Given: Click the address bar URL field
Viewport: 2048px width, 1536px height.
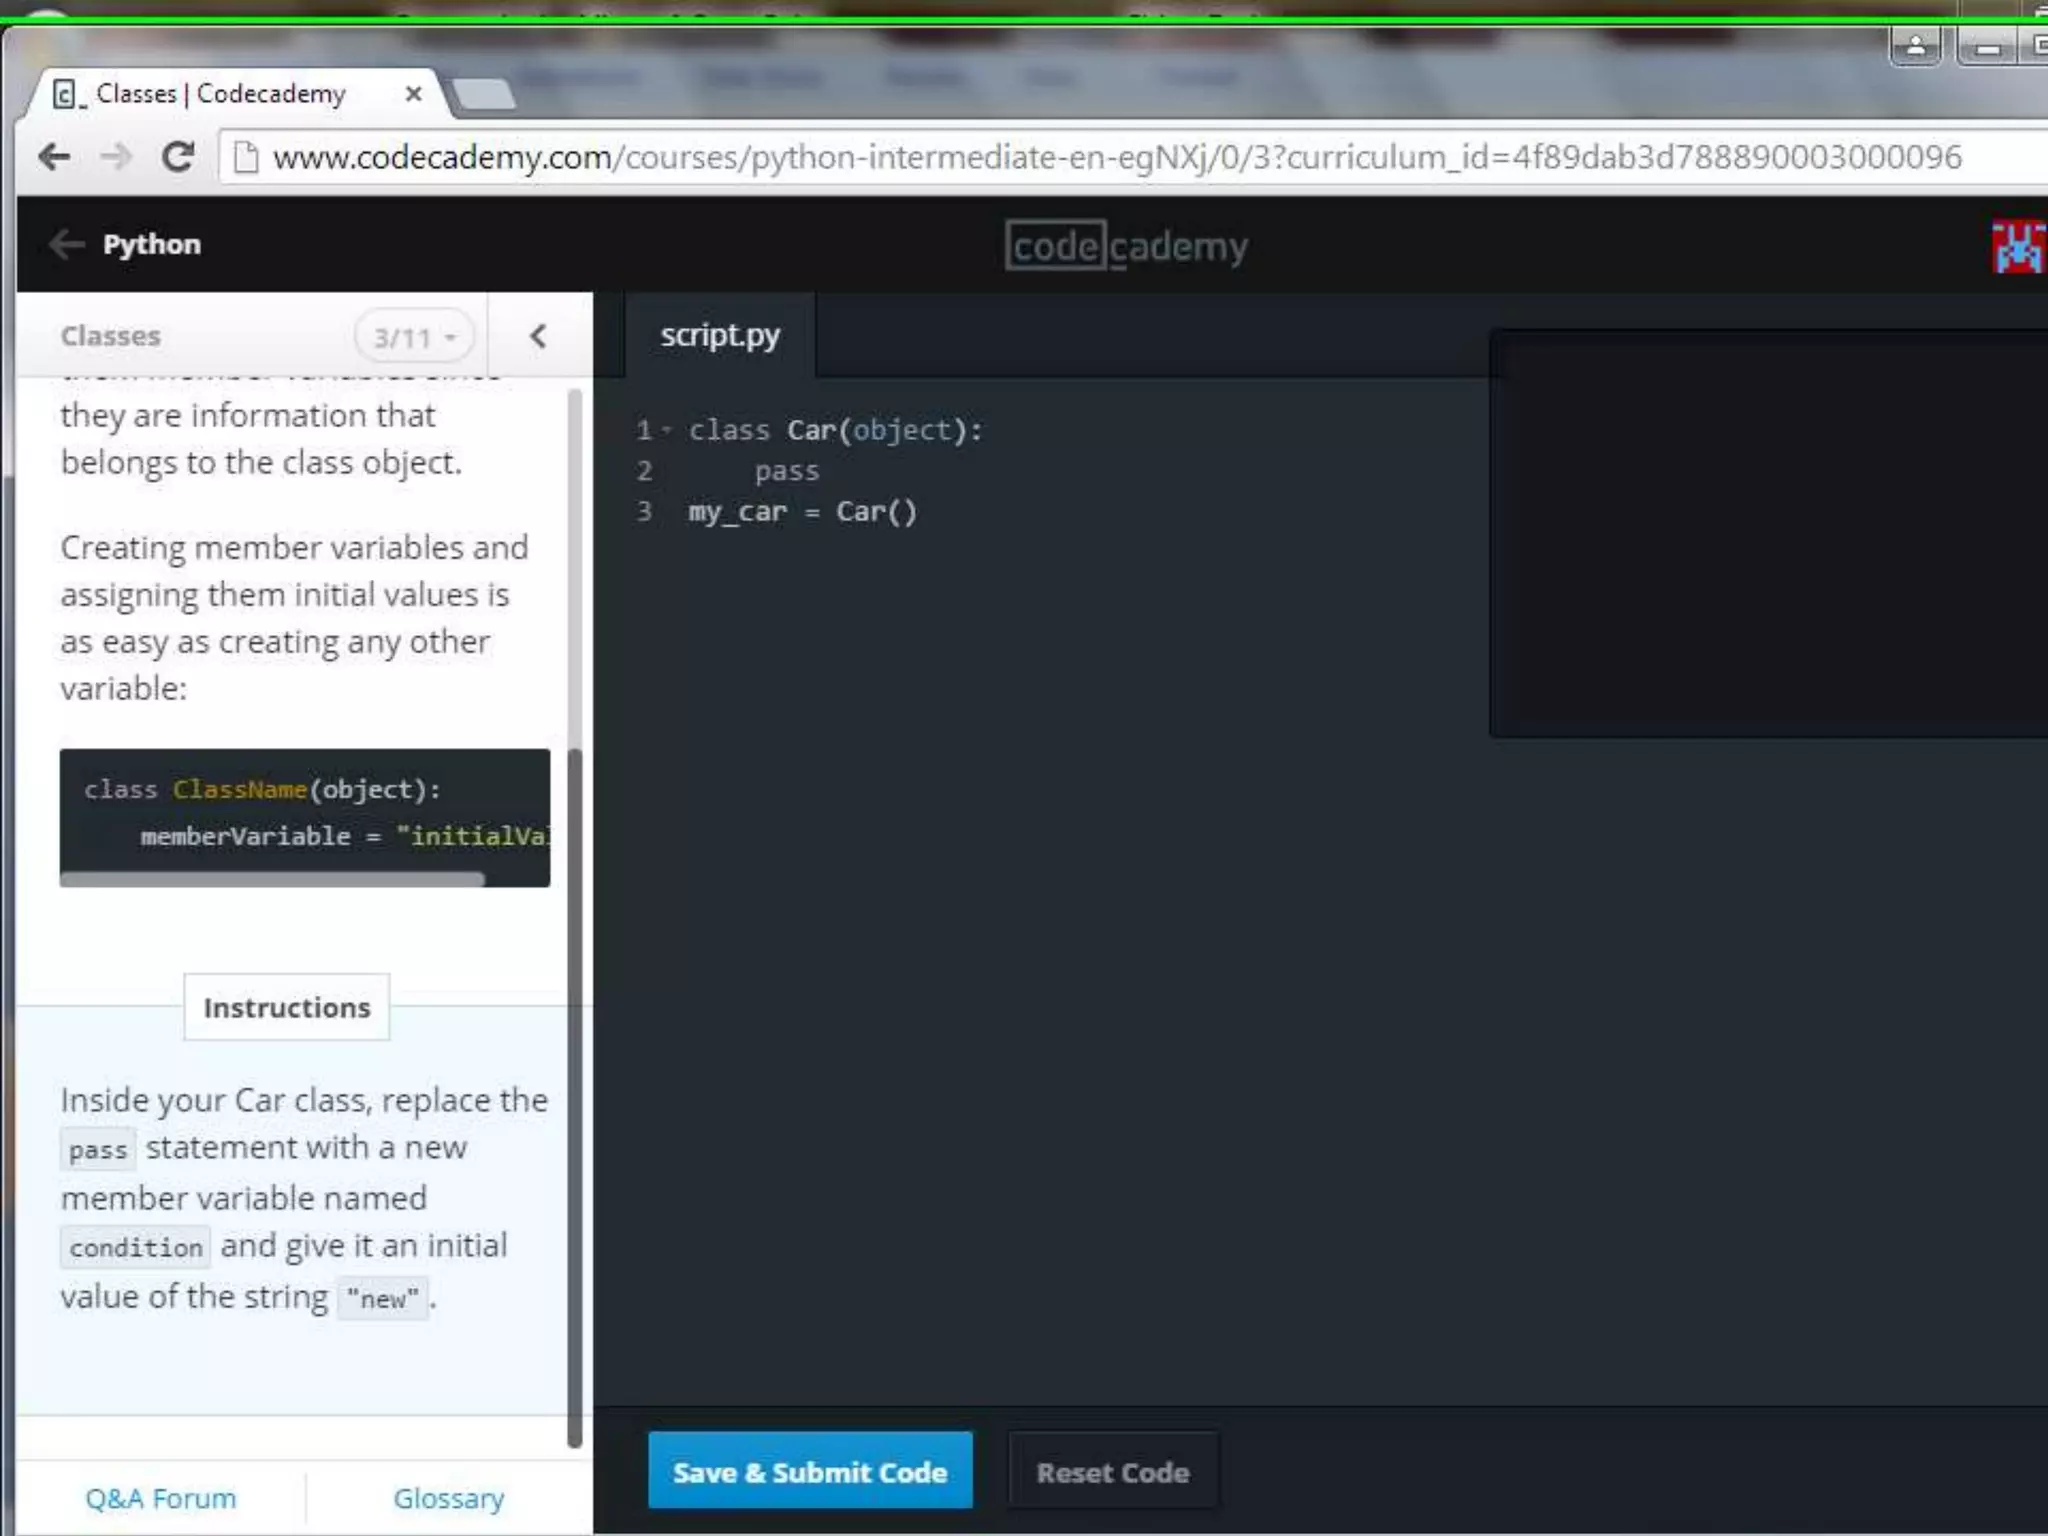Looking at the screenshot, I should (x=1130, y=157).
